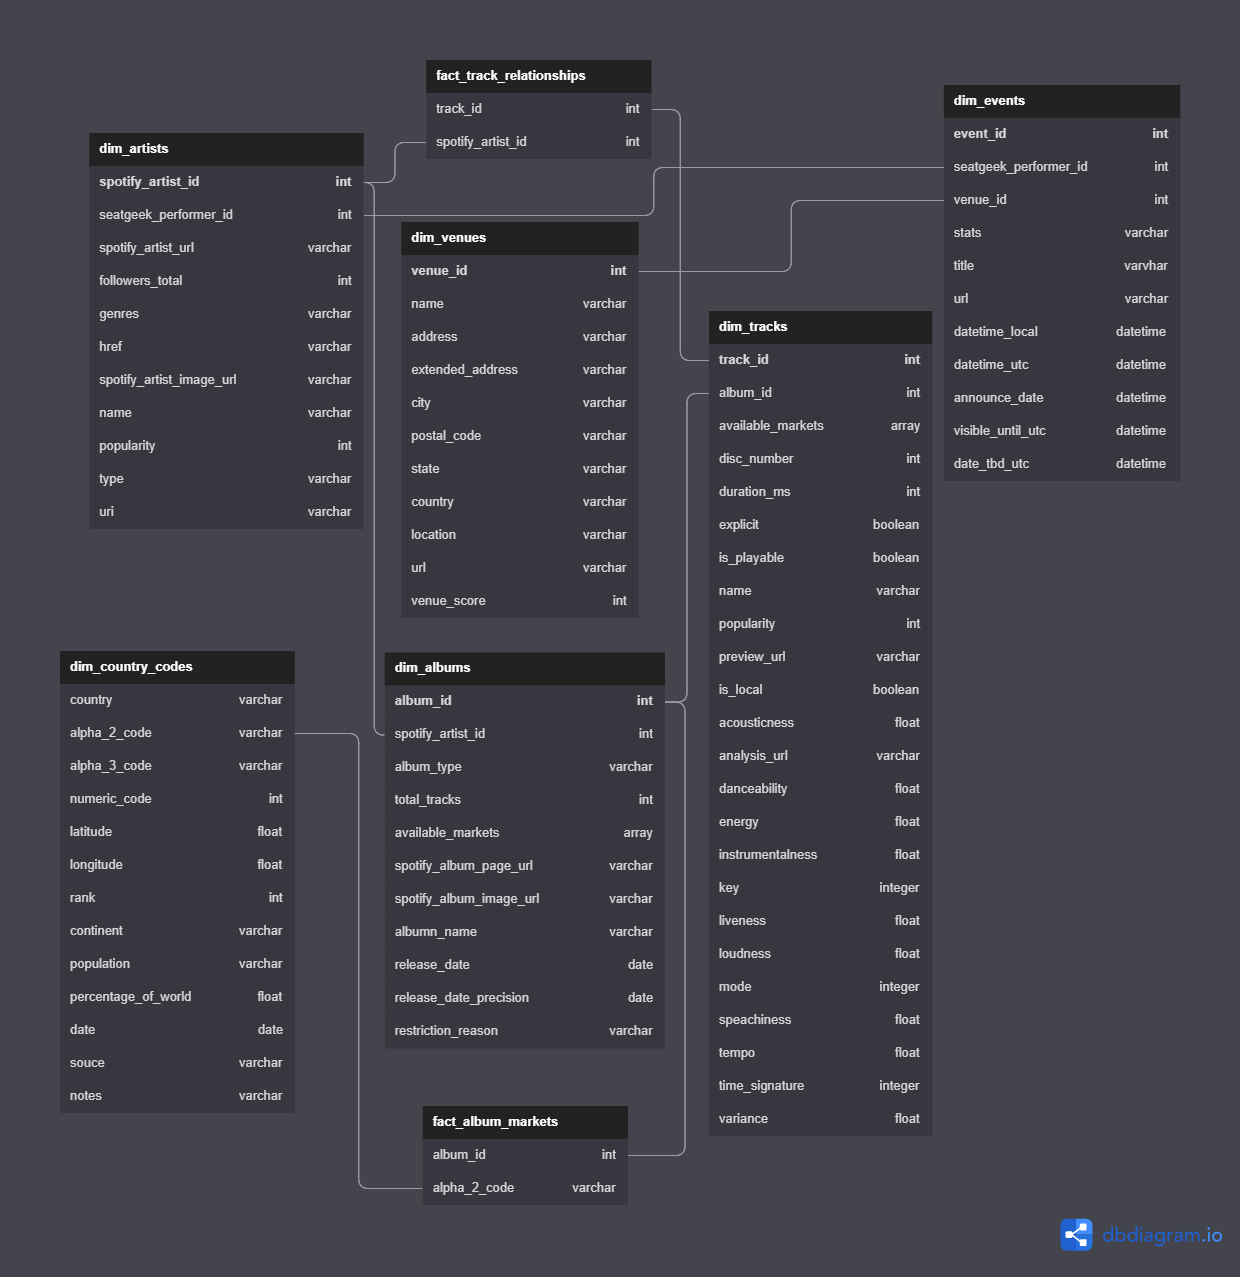Click announce_date row in dim_events

pyautogui.click(x=1062, y=398)
